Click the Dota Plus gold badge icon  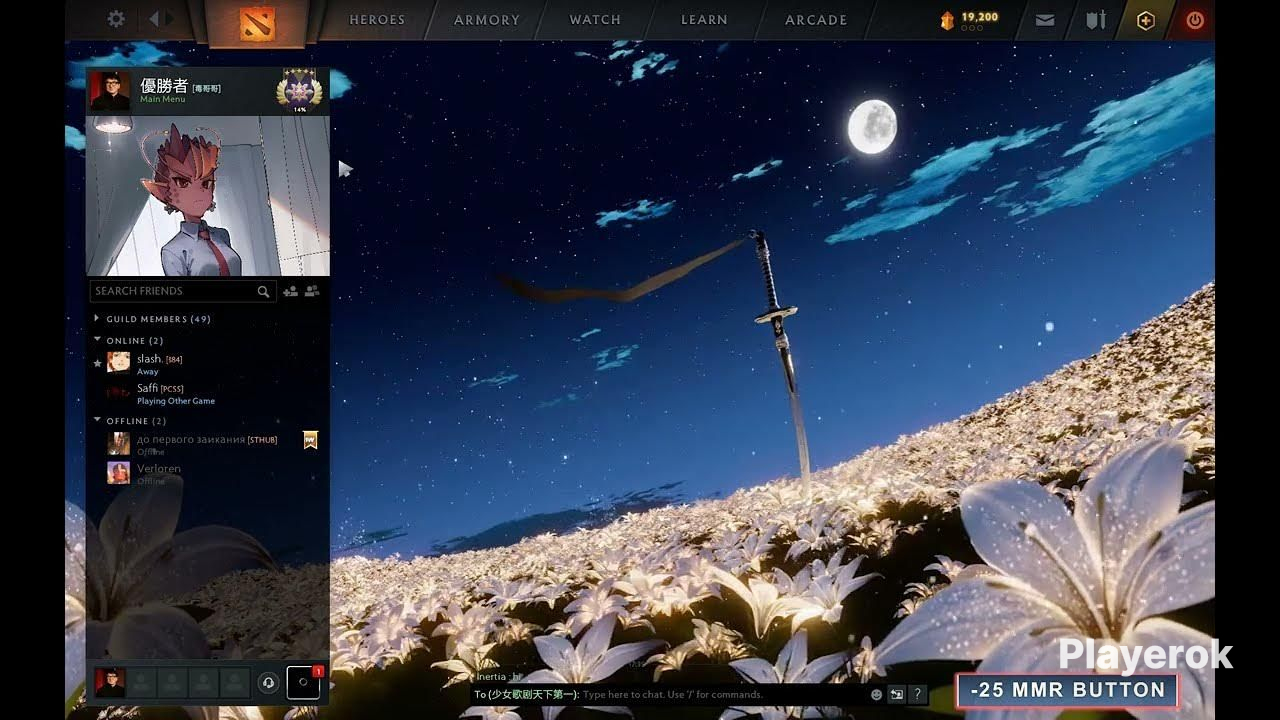[x=1146, y=20]
